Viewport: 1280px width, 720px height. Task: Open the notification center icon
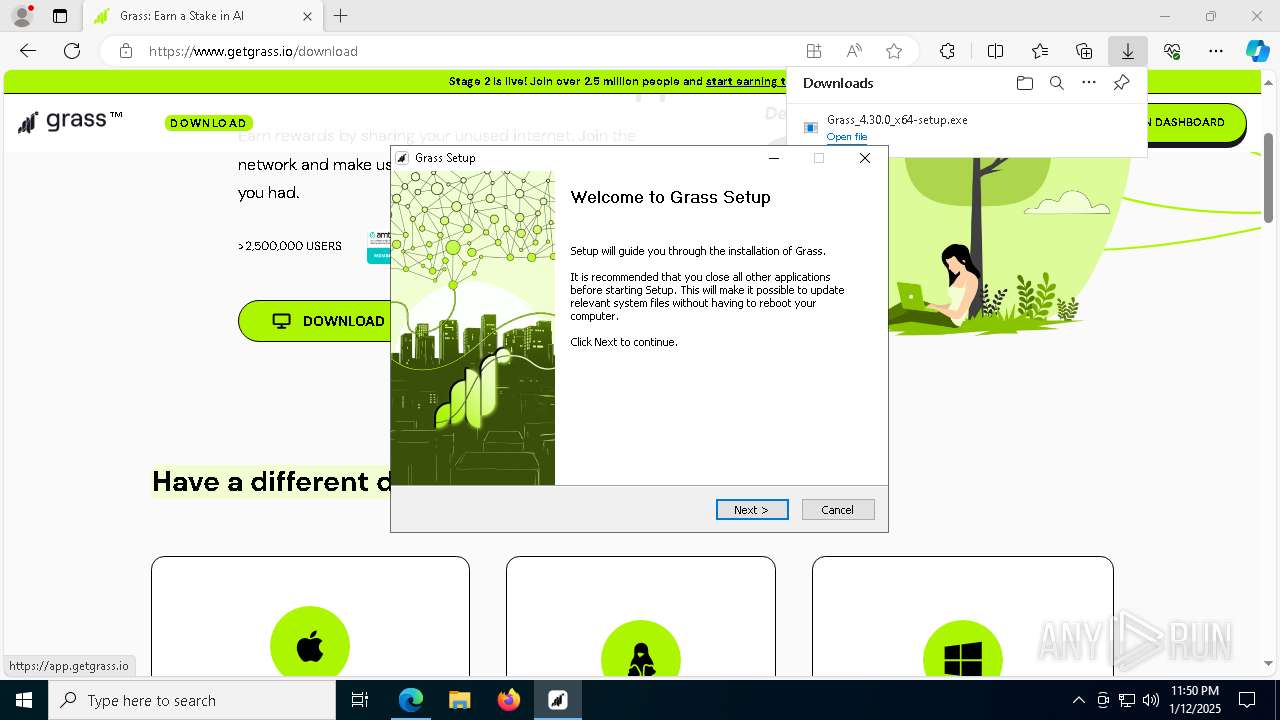pos(1247,700)
